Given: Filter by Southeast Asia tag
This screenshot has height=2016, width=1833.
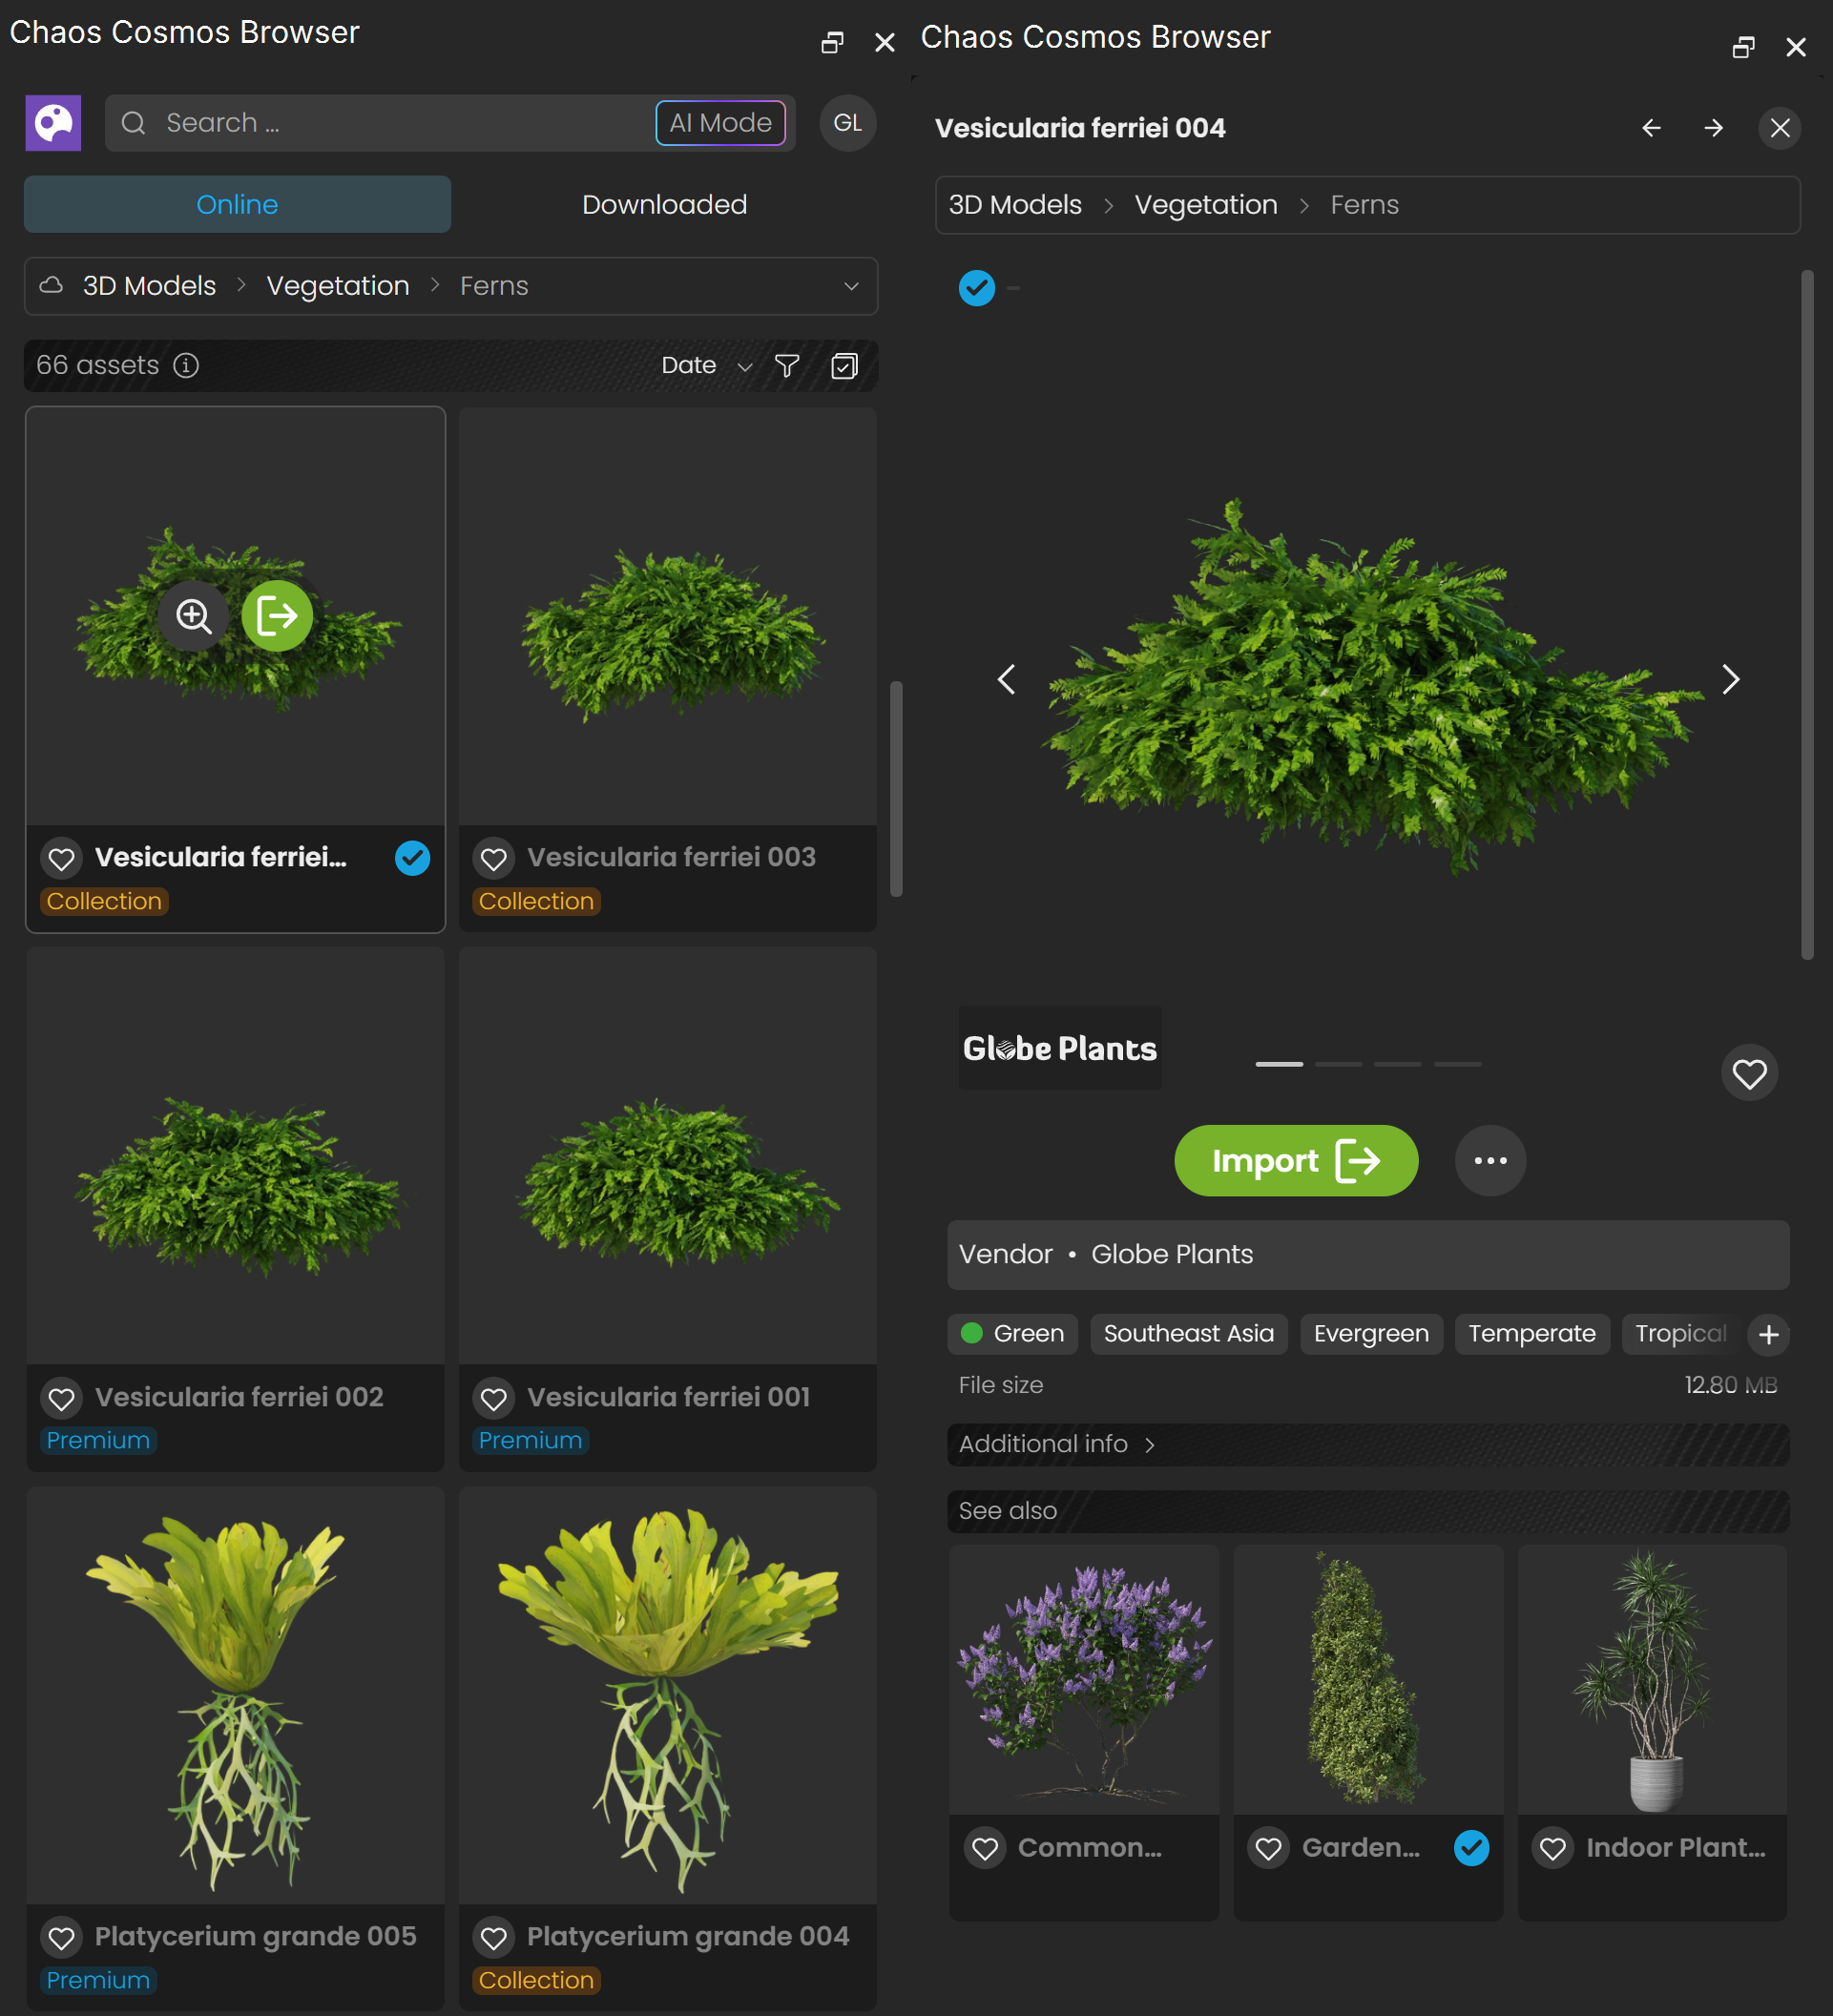Looking at the screenshot, I should click(x=1188, y=1335).
